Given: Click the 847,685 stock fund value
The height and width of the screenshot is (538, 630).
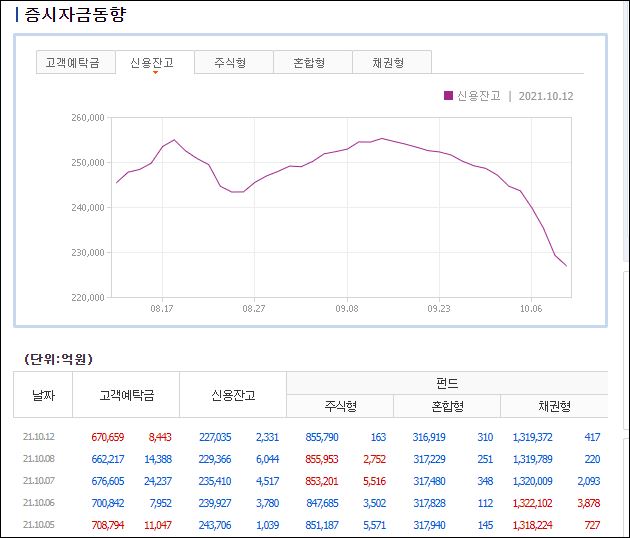Looking at the screenshot, I should tap(322, 503).
